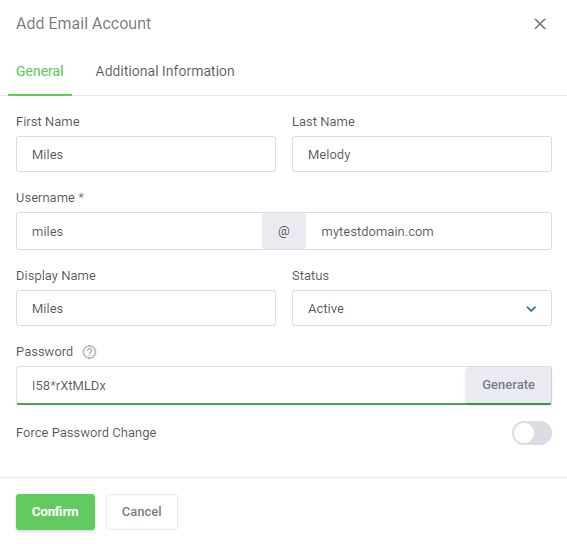Viewport: 567px width, 544px height.
Task: Click the Add Email Account title
Action: tap(84, 24)
